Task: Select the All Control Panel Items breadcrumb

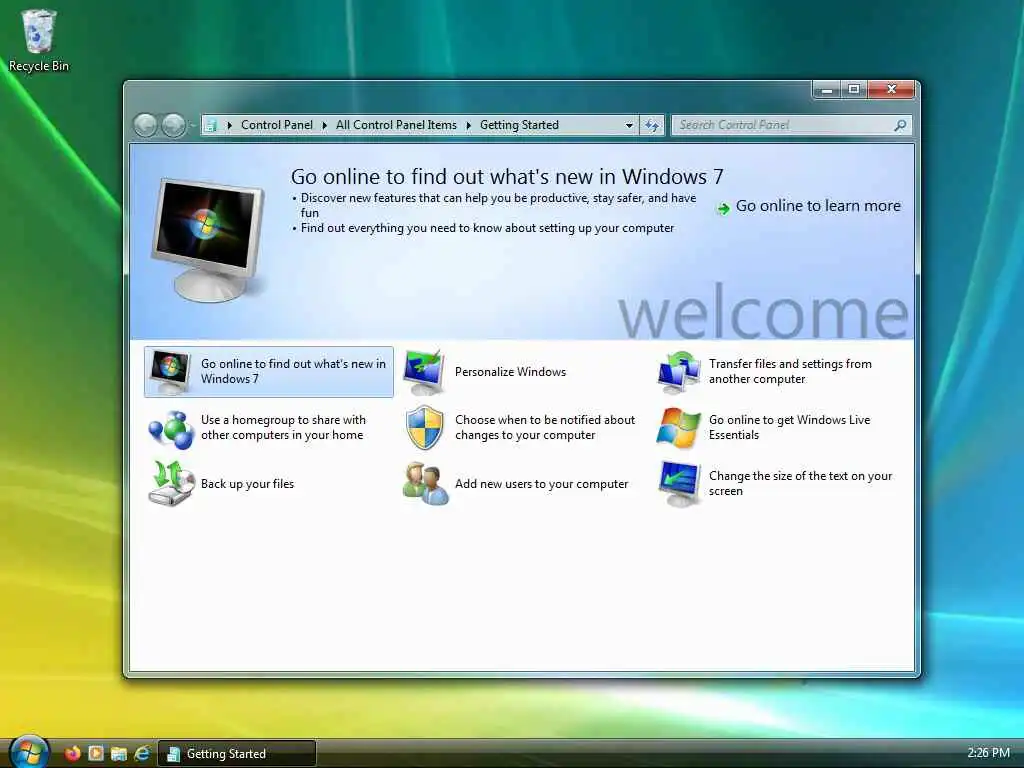Action: [396, 125]
